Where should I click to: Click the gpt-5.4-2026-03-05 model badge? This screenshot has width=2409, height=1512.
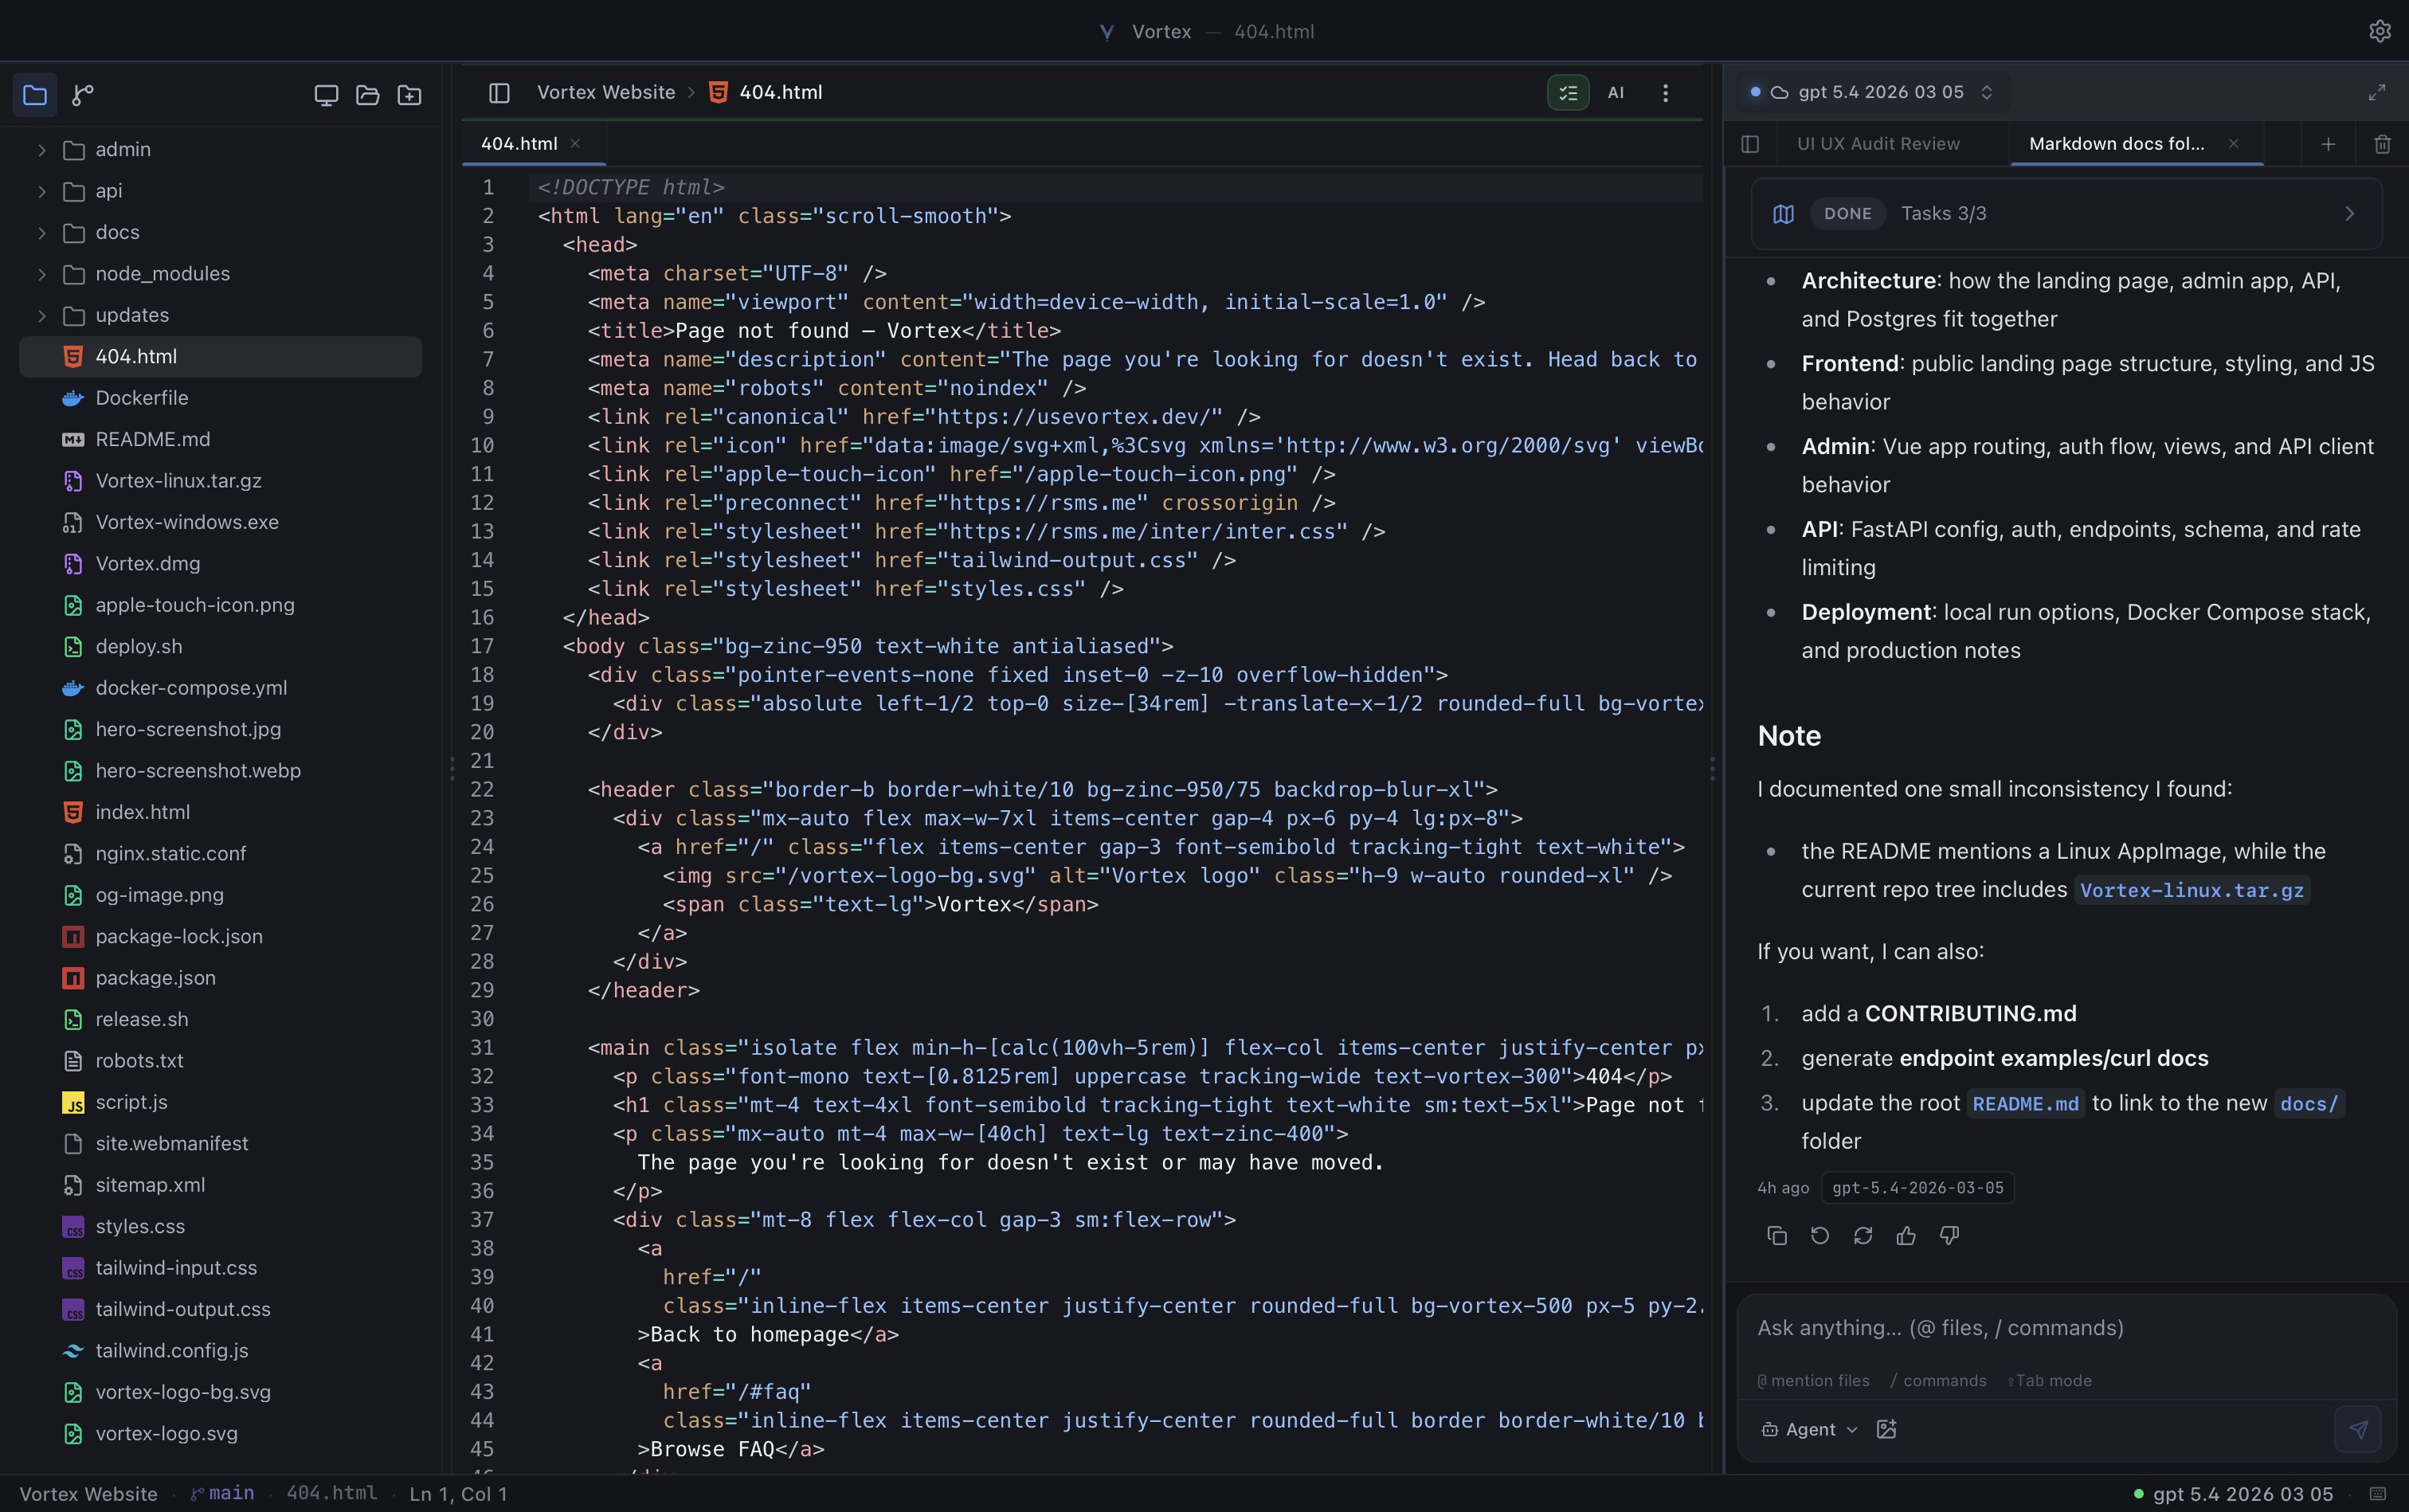tap(1917, 1188)
